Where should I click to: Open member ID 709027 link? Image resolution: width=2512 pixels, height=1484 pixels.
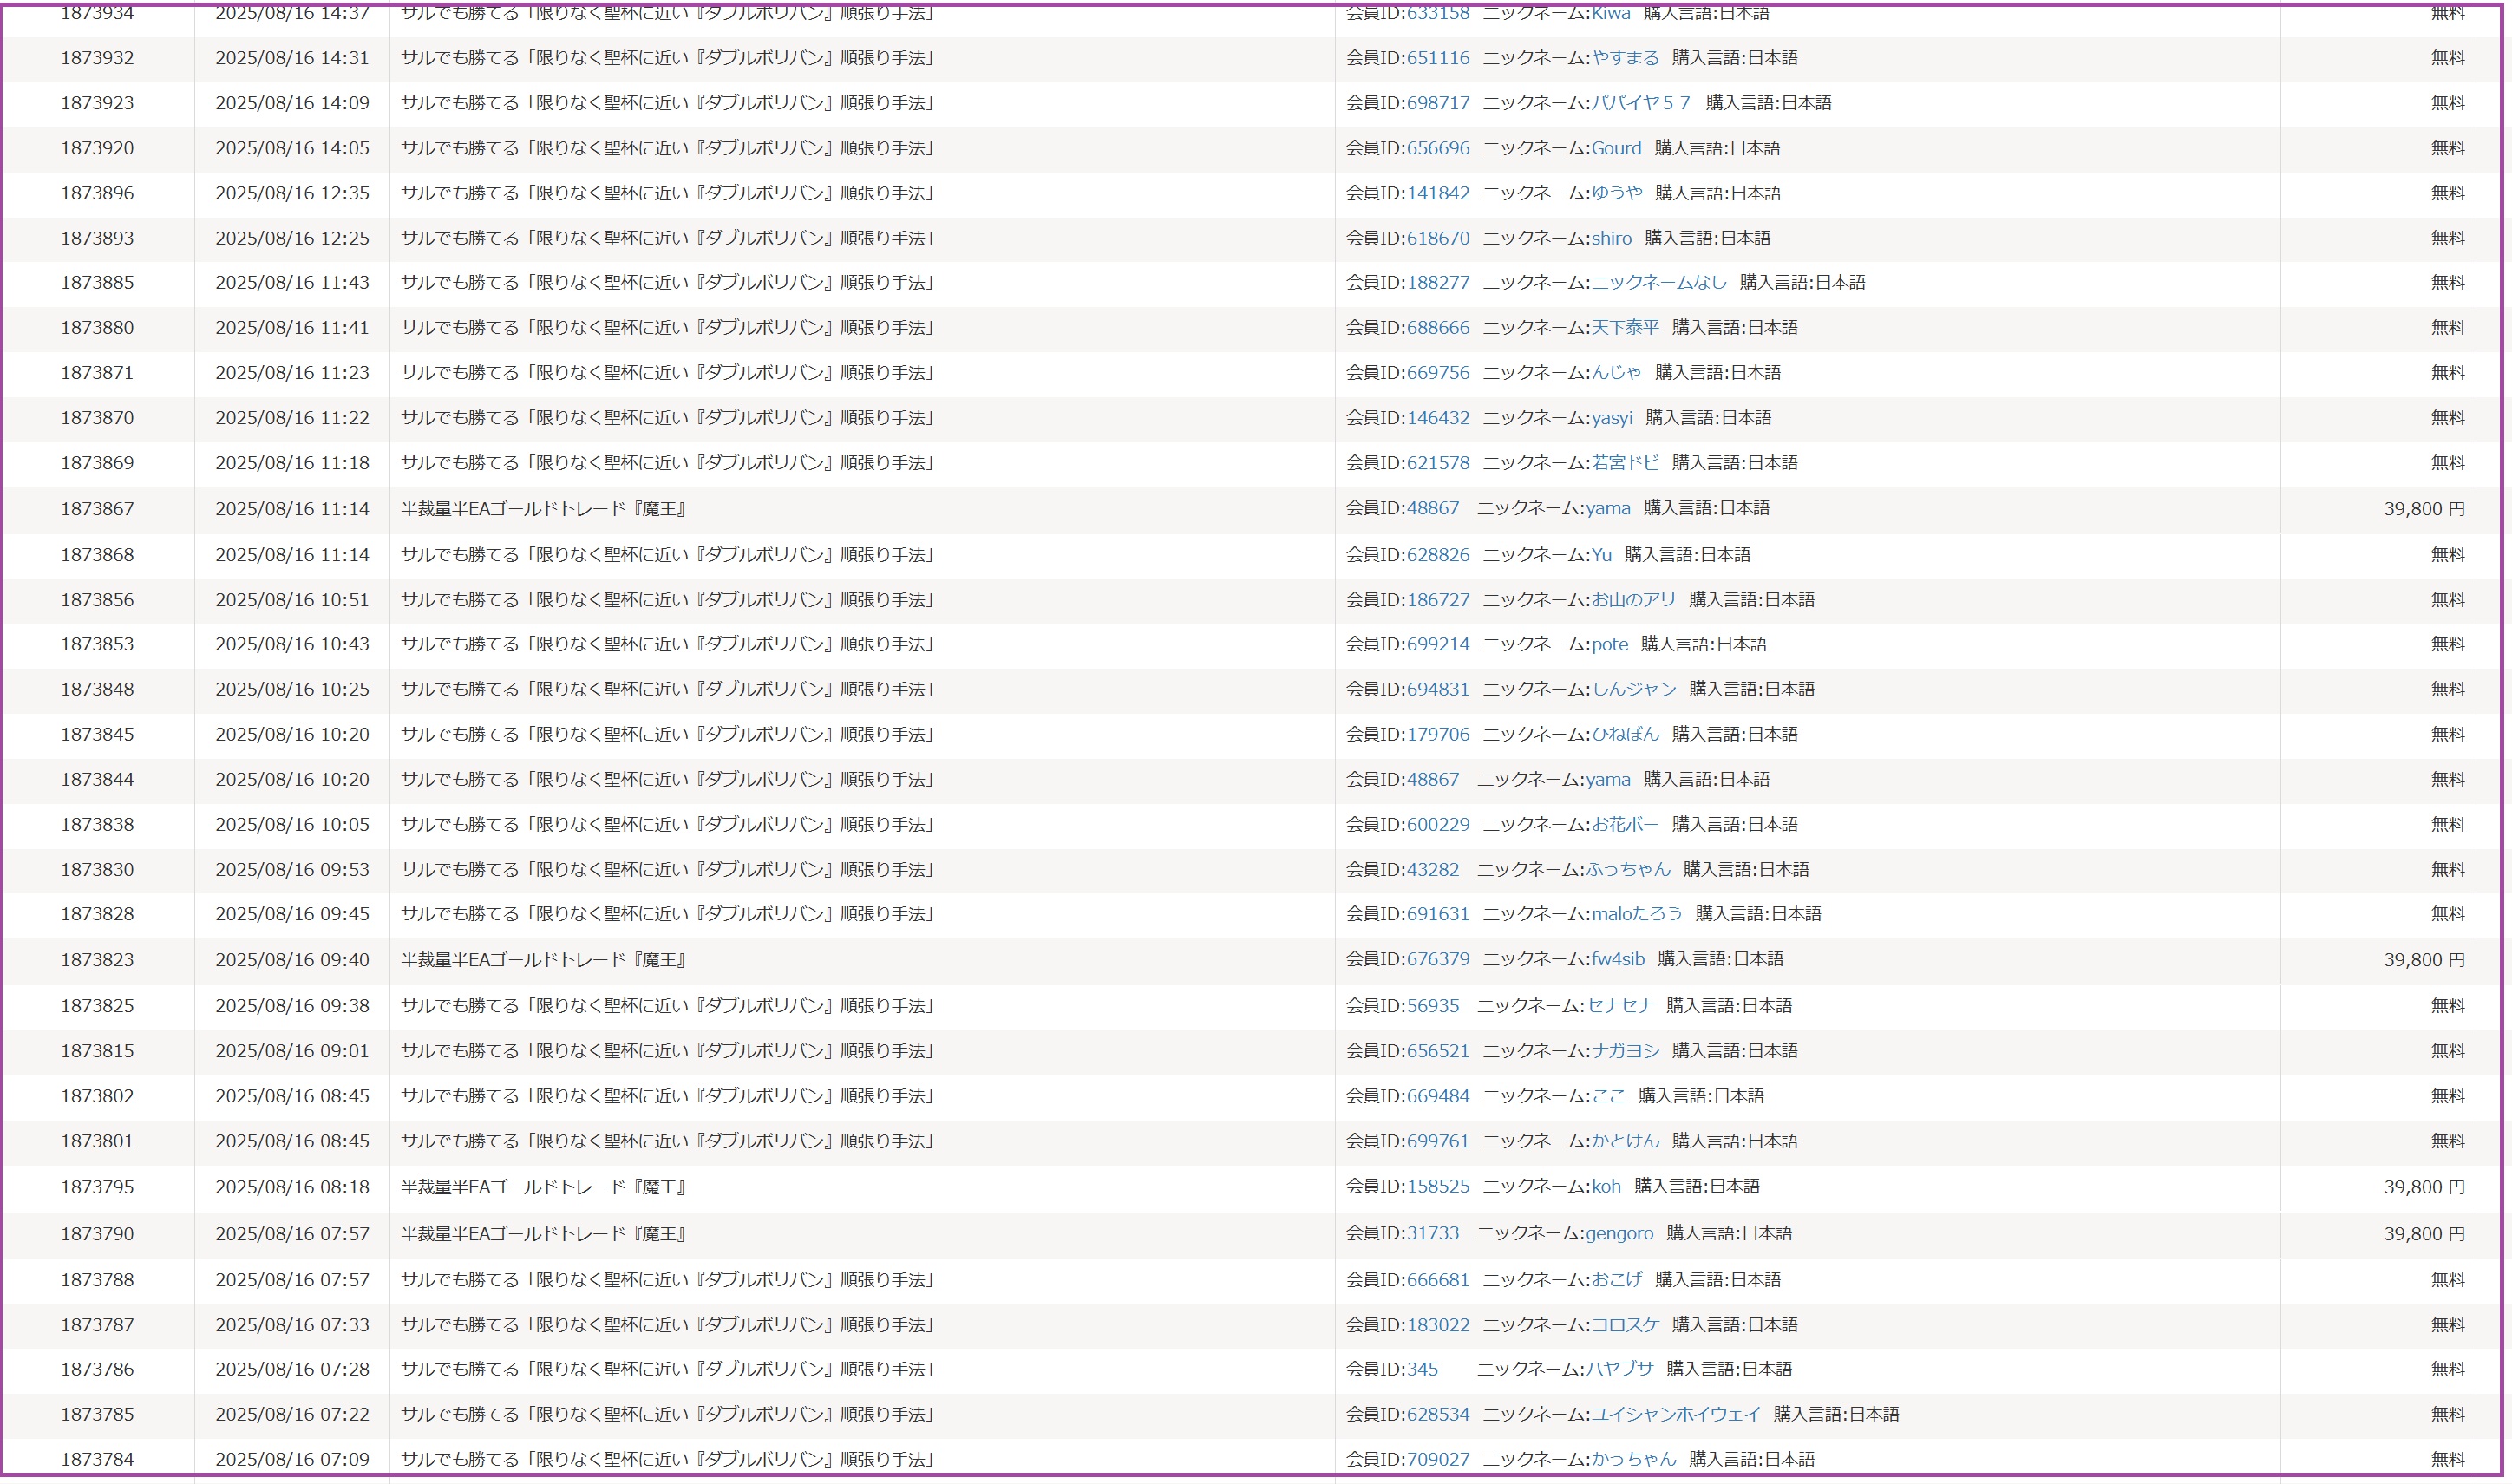tap(1438, 1459)
